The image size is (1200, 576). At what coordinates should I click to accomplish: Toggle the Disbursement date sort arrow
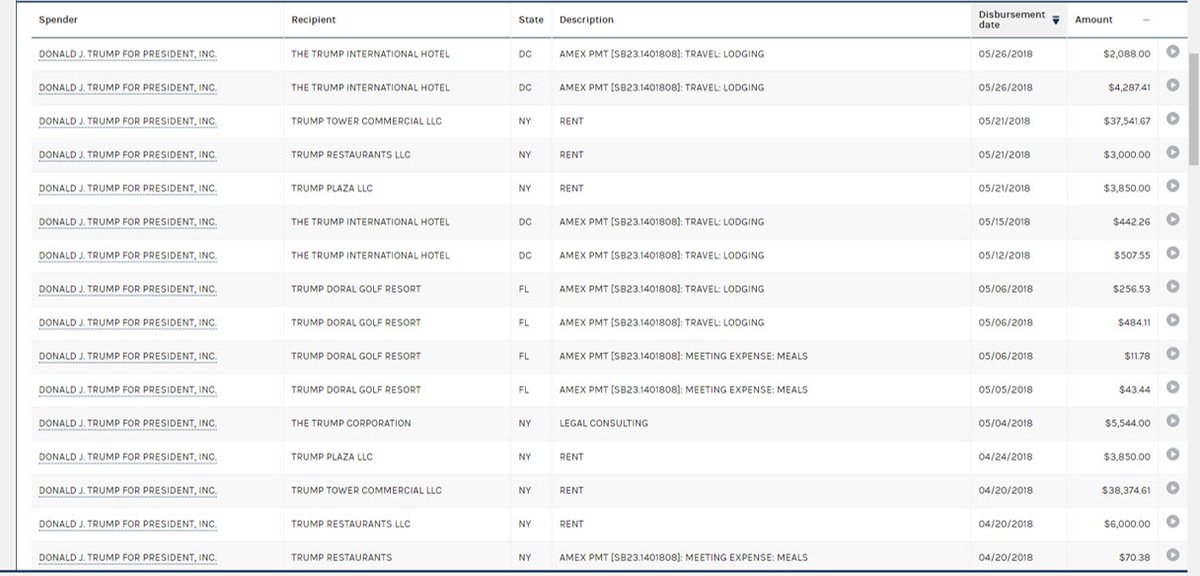pyautogui.click(x=1055, y=20)
